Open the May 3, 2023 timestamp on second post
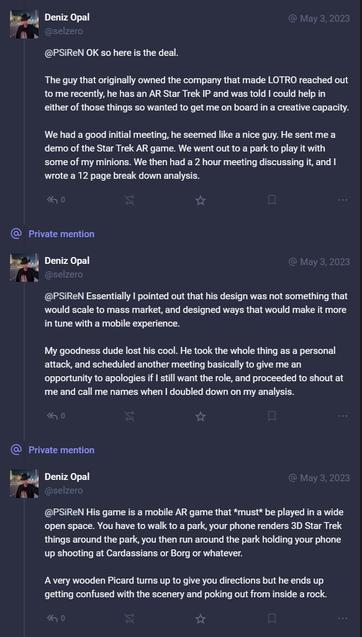Viewport: 362px width, 637px height. click(x=319, y=262)
